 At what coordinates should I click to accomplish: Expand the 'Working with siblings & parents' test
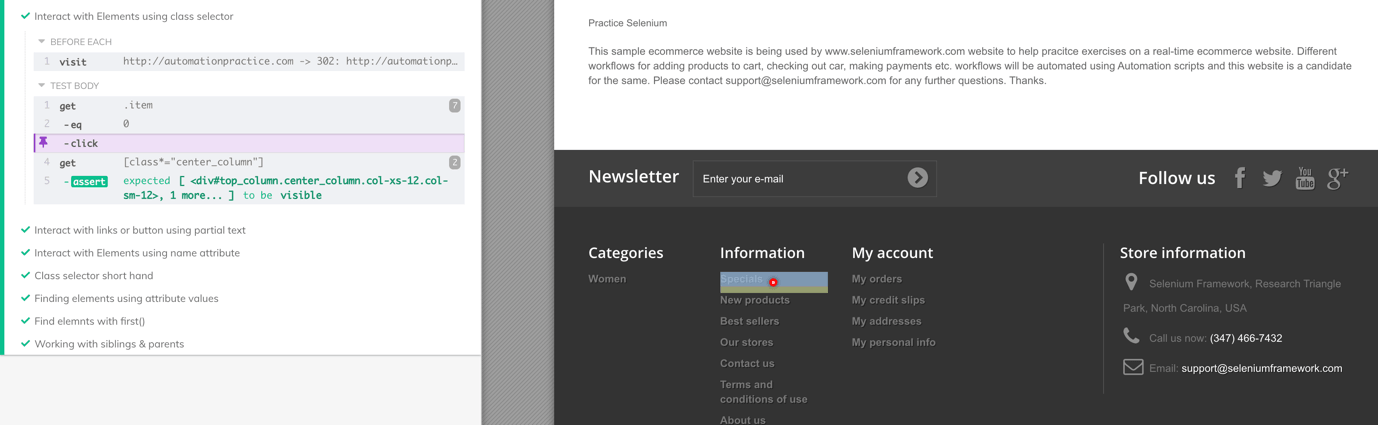[x=109, y=344]
